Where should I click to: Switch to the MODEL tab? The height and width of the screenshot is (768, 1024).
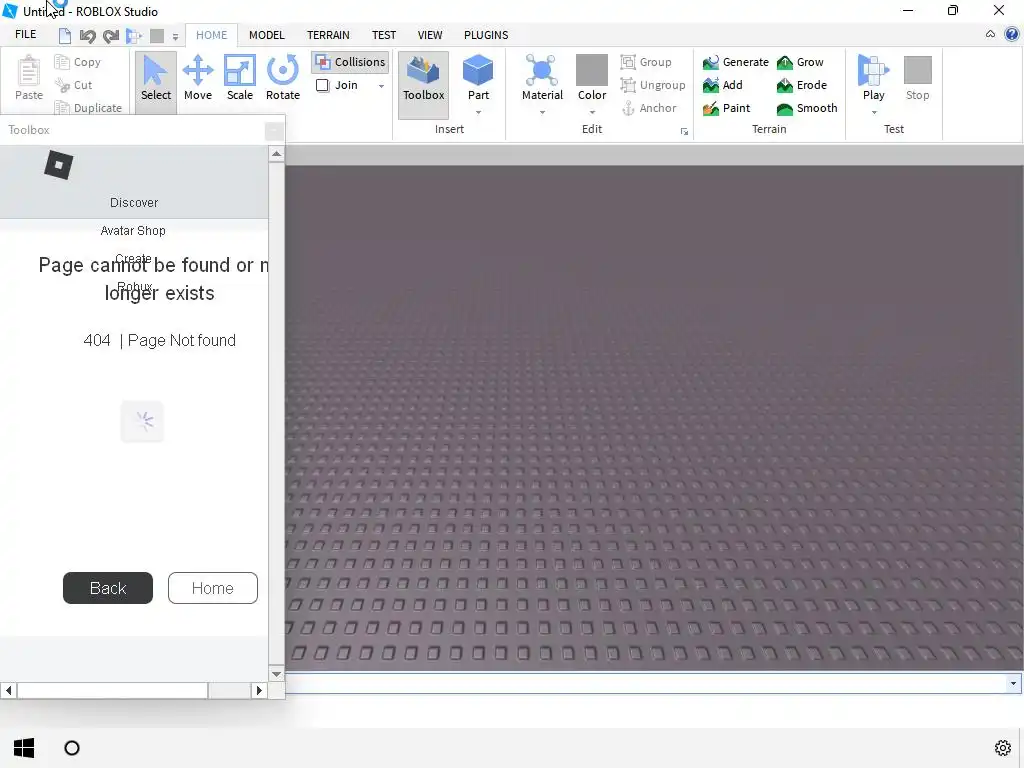click(x=266, y=35)
